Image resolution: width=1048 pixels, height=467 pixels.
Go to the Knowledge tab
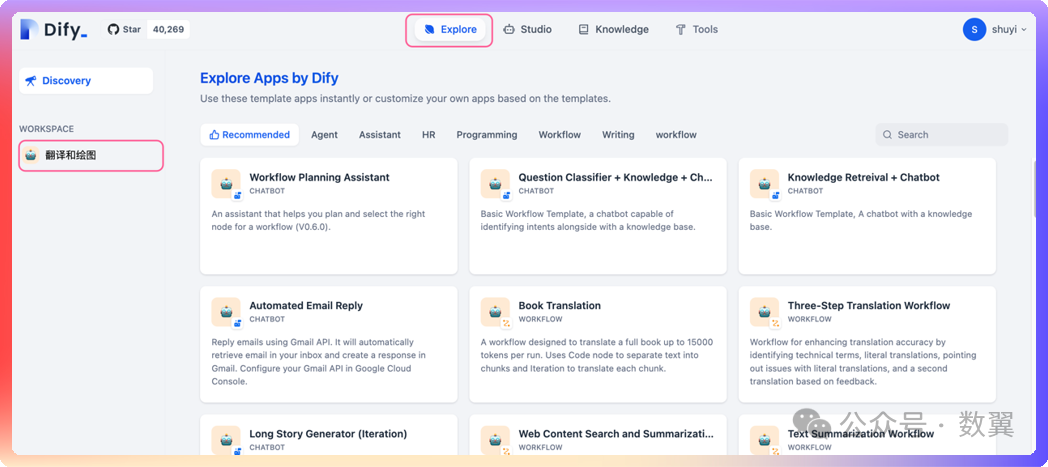(x=614, y=29)
